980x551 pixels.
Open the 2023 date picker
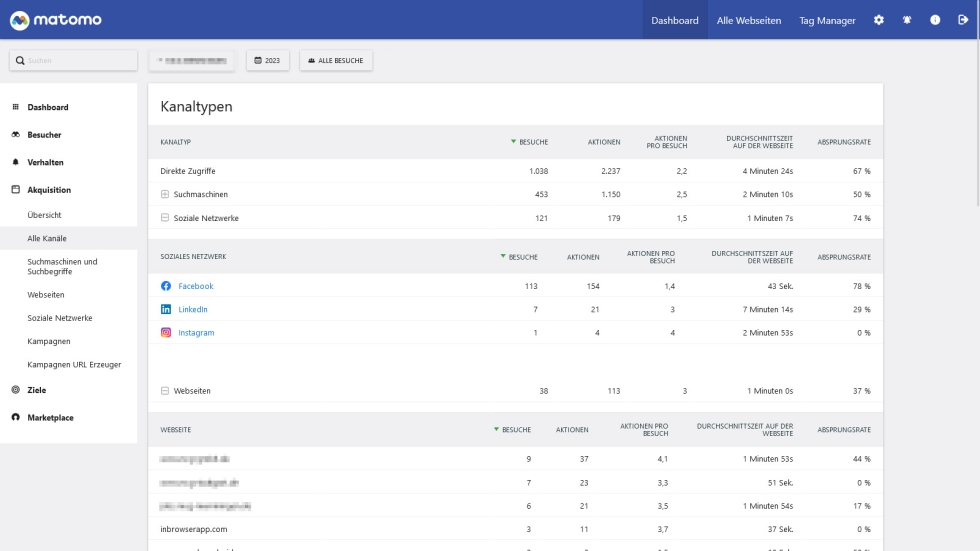[x=267, y=61]
